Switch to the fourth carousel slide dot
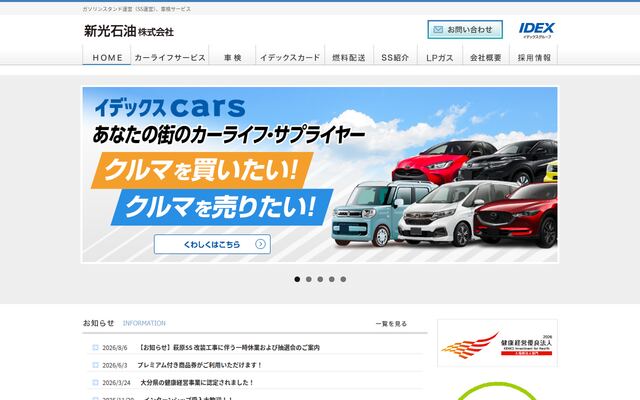 click(331, 279)
